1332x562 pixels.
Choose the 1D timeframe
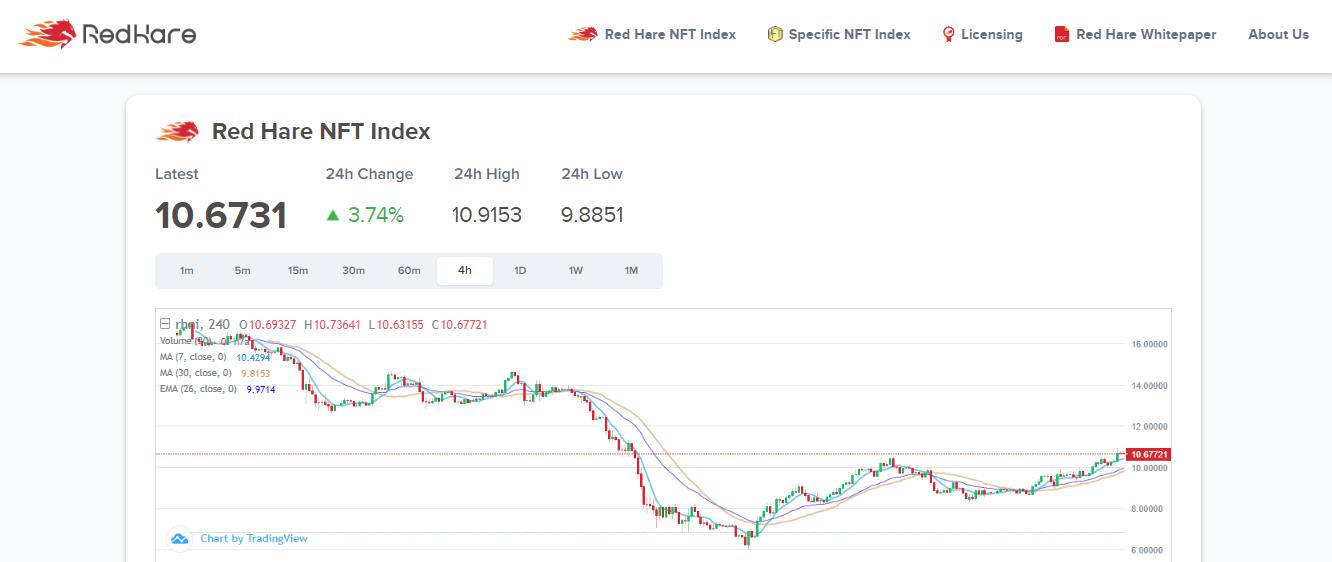coord(520,271)
